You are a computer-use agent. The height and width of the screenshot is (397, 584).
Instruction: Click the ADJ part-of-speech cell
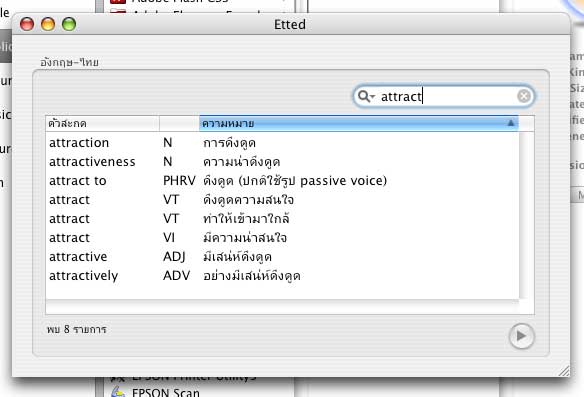click(x=174, y=257)
